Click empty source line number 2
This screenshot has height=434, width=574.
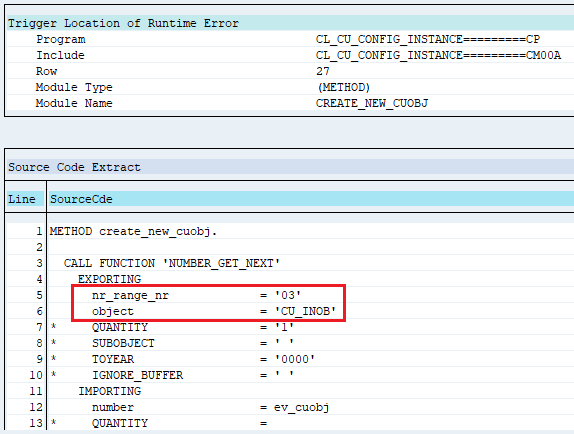39,247
